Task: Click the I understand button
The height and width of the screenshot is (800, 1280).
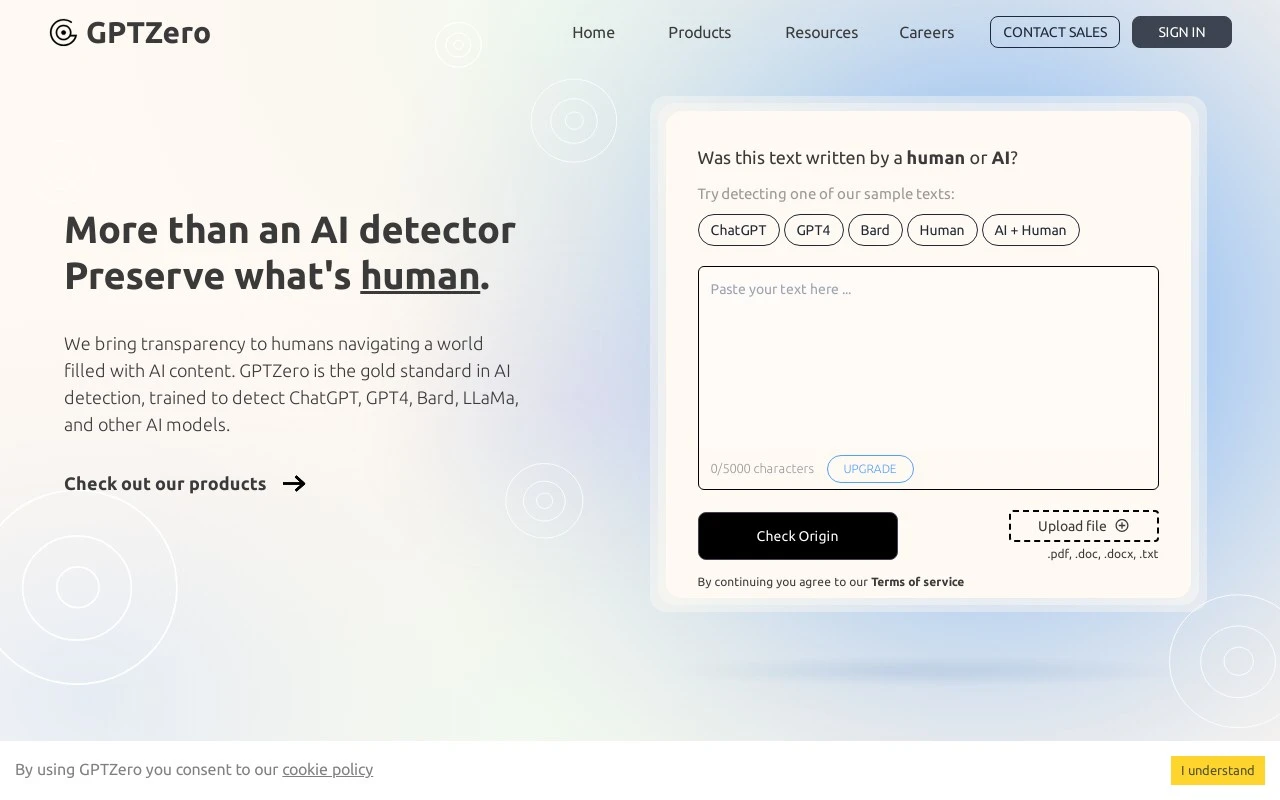Action: [x=1218, y=770]
